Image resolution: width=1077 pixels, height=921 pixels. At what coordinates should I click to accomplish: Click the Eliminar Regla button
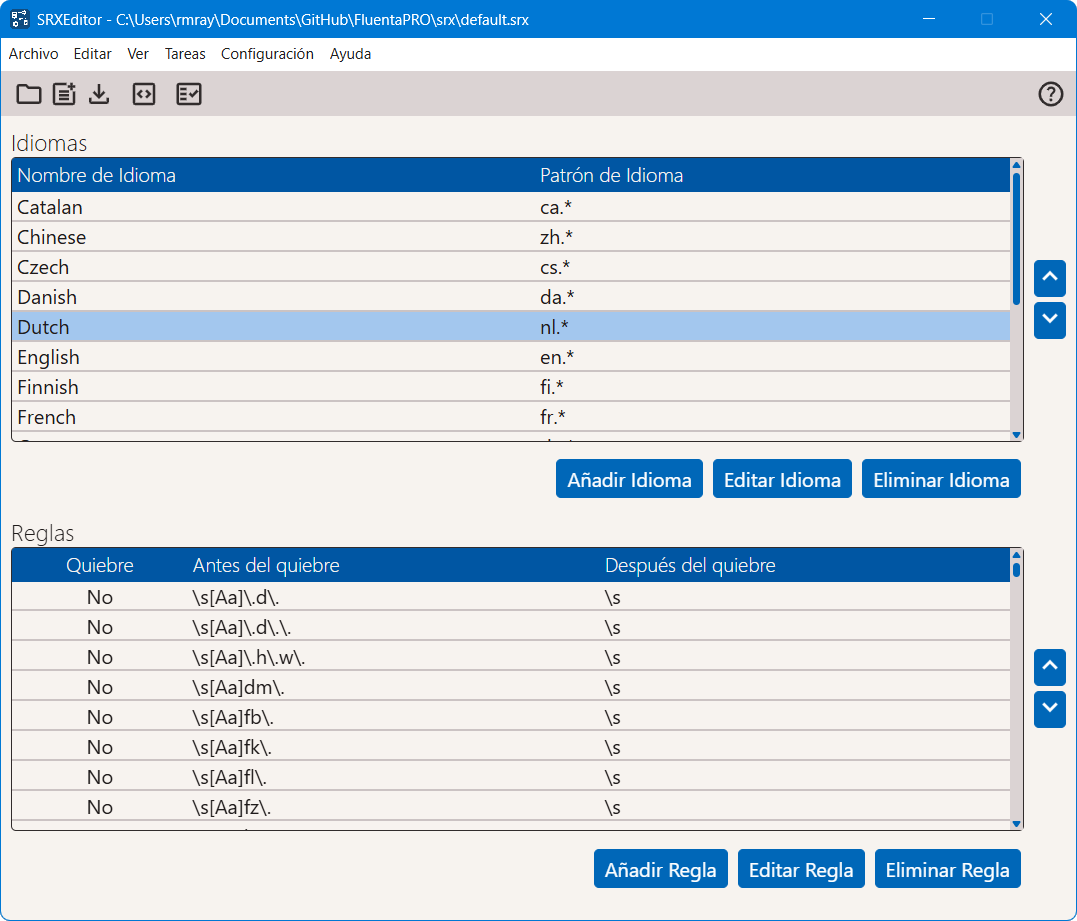[x=947, y=869]
